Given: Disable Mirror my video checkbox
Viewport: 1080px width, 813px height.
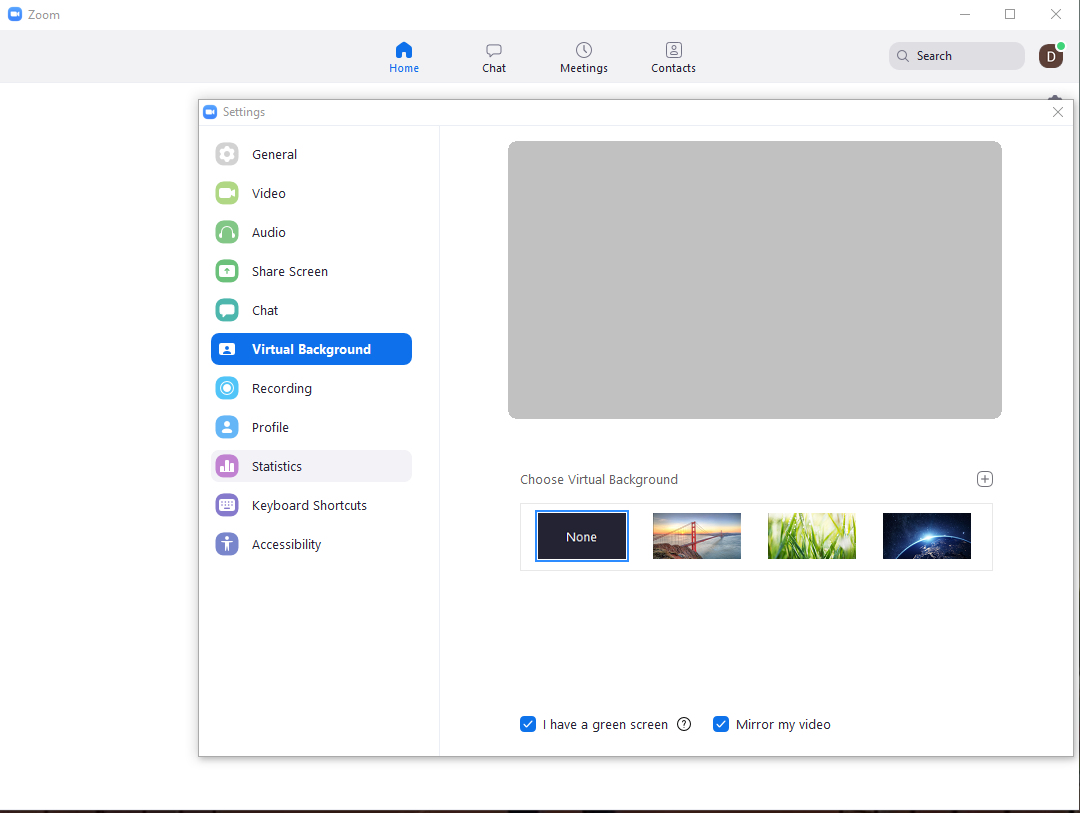Looking at the screenshot, I should coord(720,724).
